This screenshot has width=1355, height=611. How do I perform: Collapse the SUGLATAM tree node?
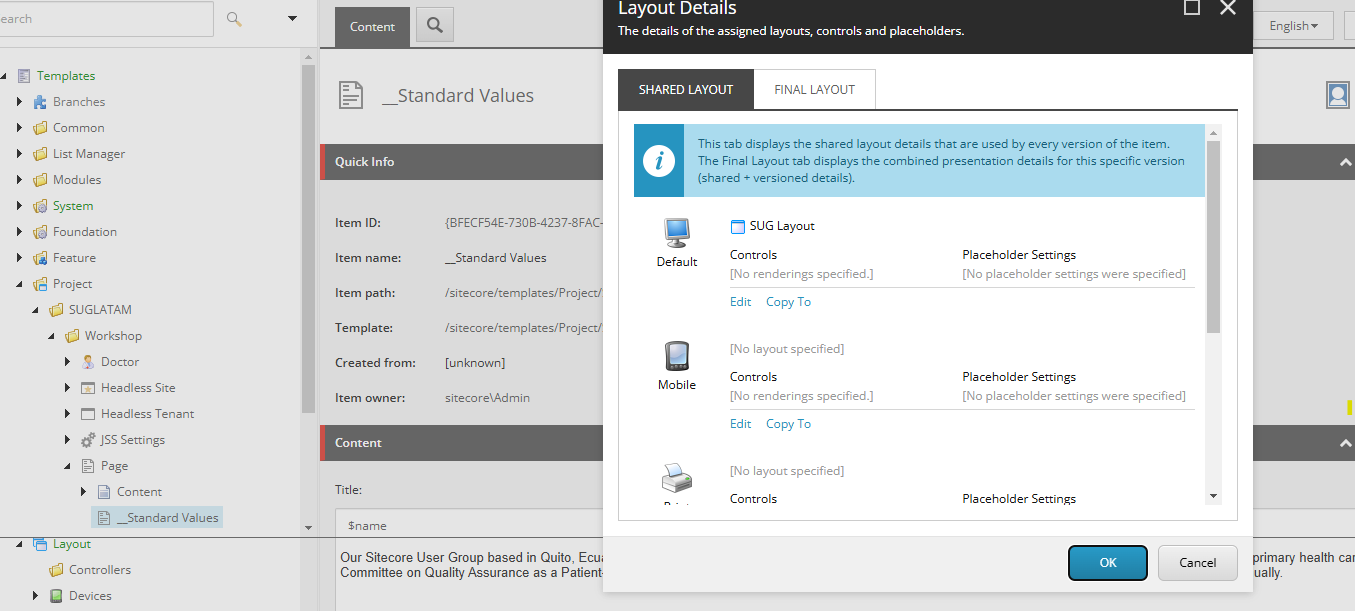pyautogui.click(x=35, y=310)
